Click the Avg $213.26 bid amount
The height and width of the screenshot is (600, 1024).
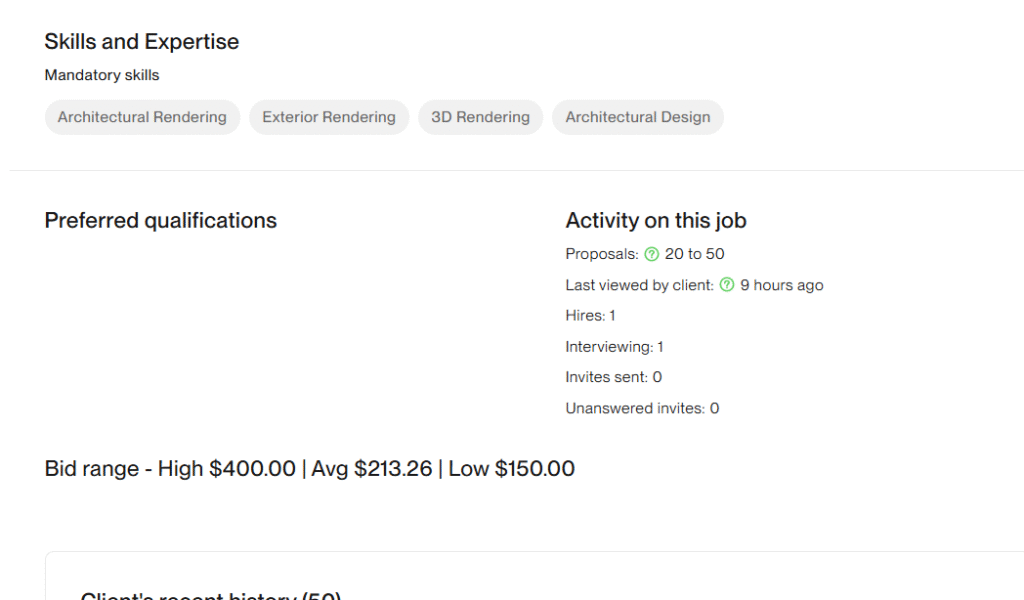click(x=372, y=469)
